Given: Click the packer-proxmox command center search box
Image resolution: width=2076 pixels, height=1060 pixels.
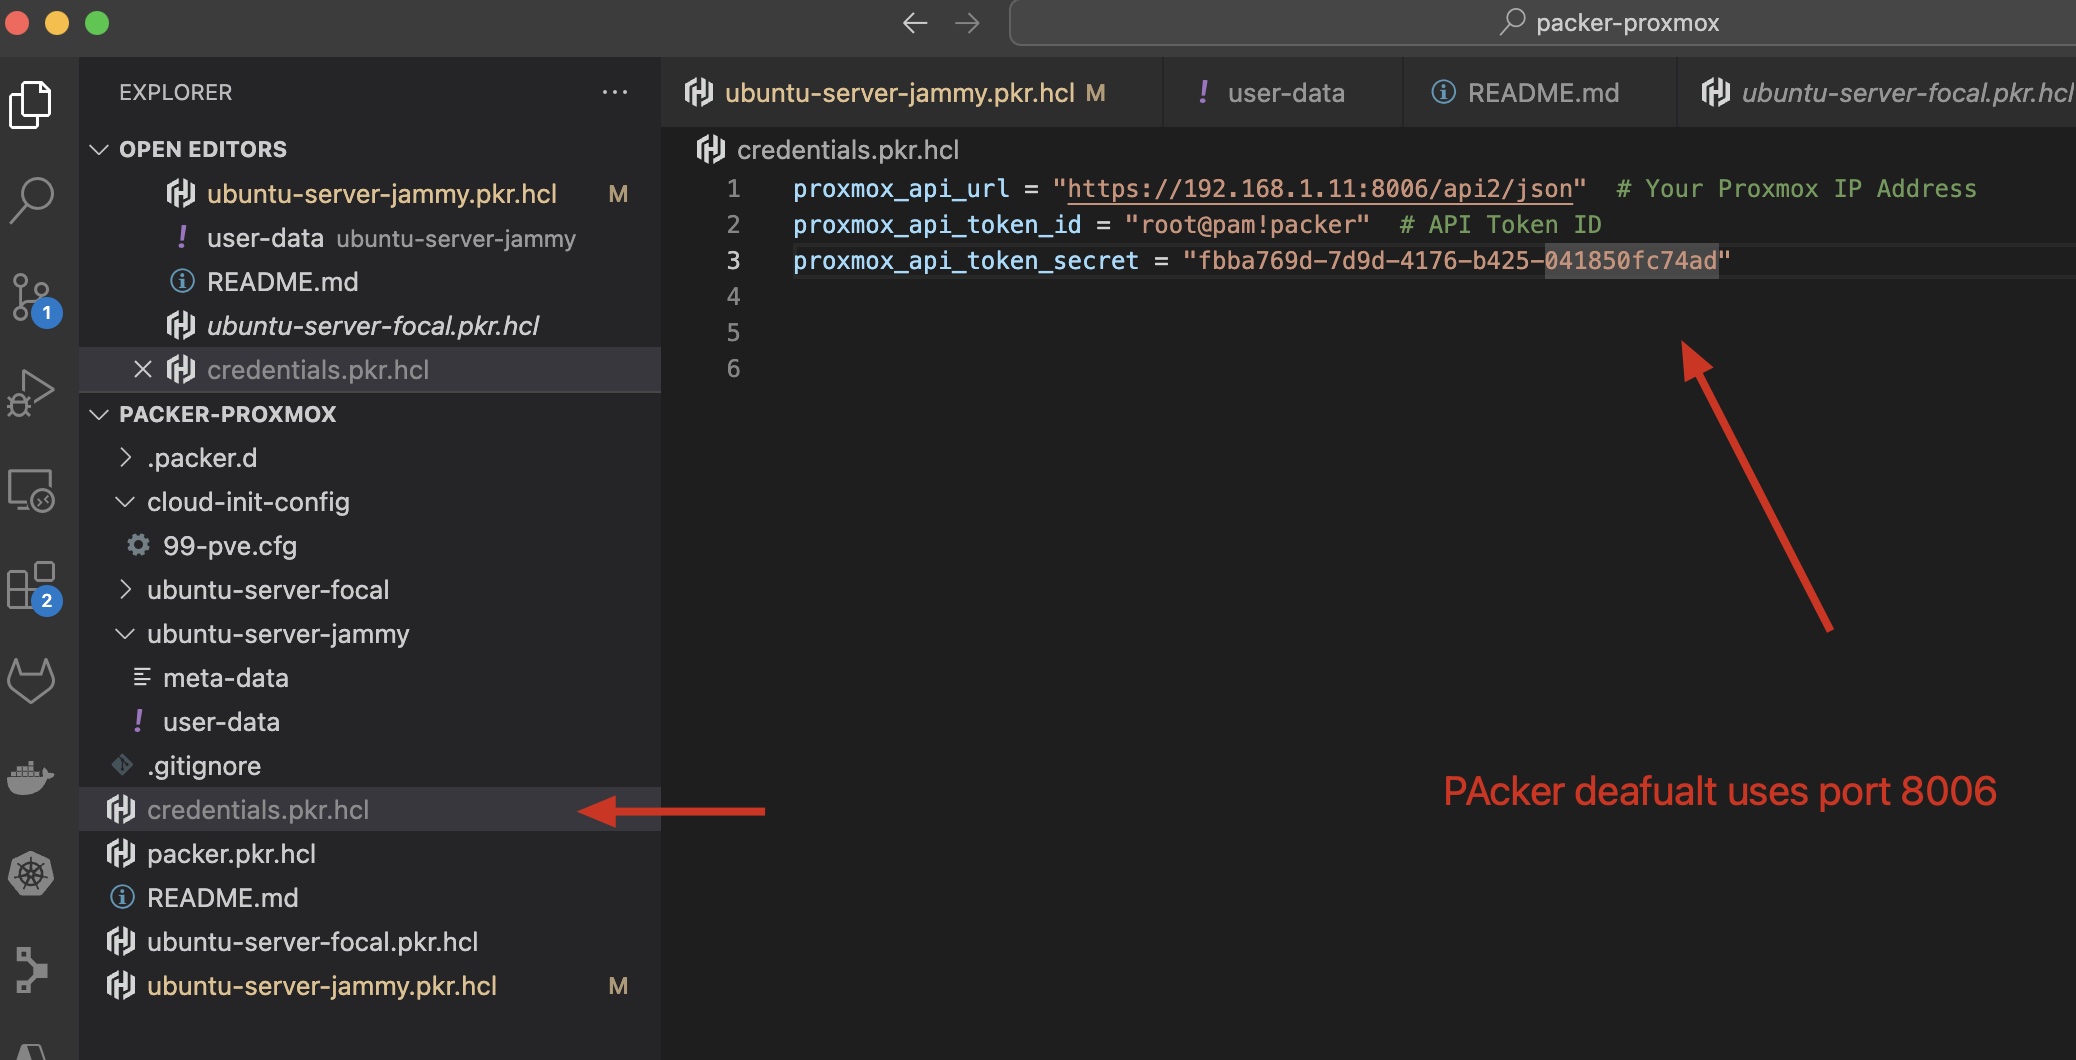Looking at the screenshot, I should coord(1542,23).
